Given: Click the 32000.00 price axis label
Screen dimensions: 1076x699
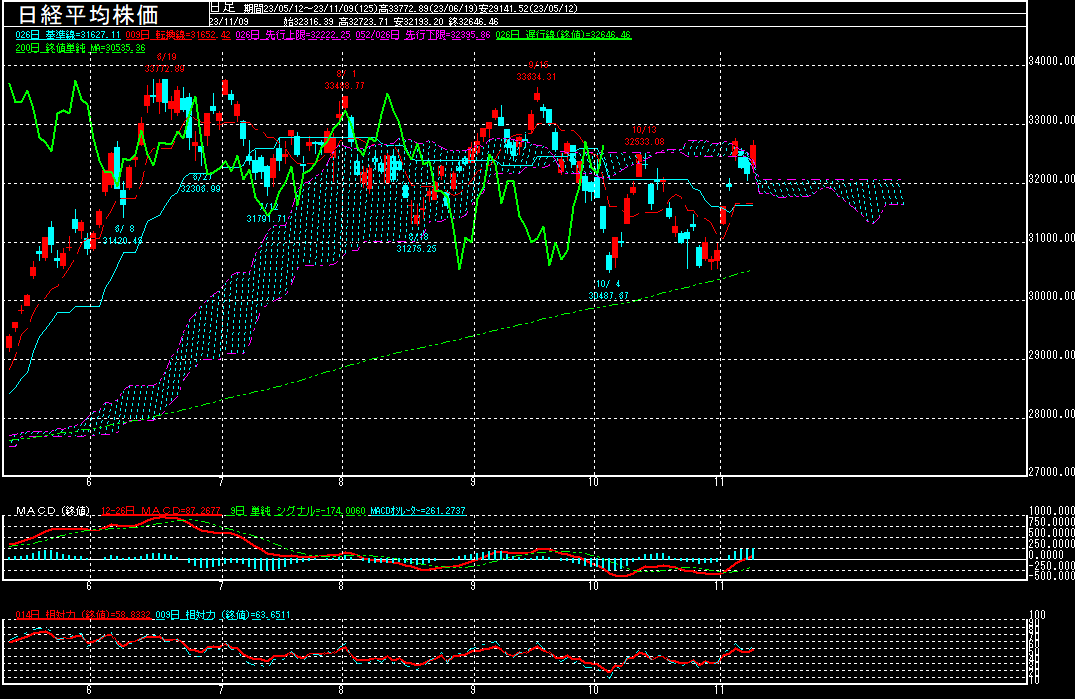Looking at the screenshot, I should [1051, 179].
